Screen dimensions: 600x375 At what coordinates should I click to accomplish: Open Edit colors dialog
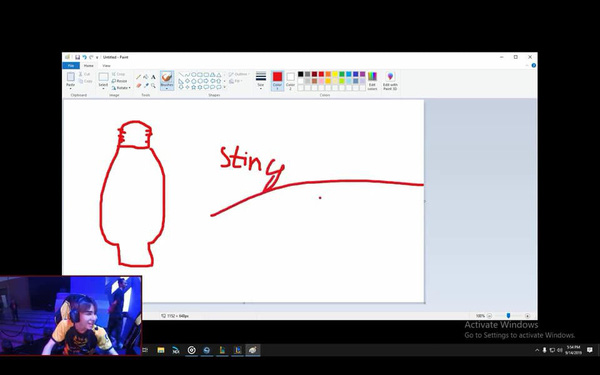(x=372, y=81)
